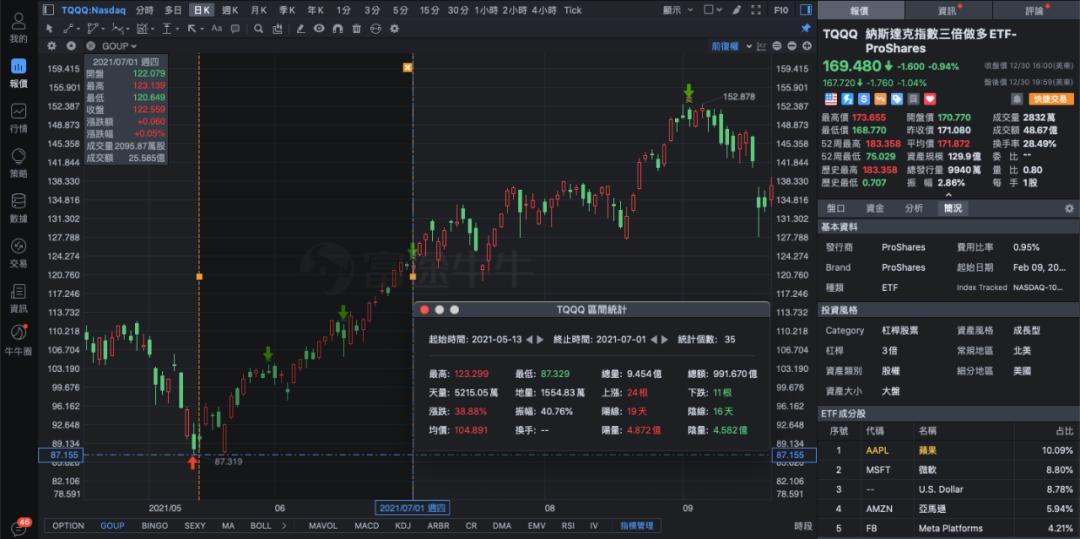This screenshot has width=1080, height=539.
Task: Delete drawings with the trash icon
Action: click(356, 28)
